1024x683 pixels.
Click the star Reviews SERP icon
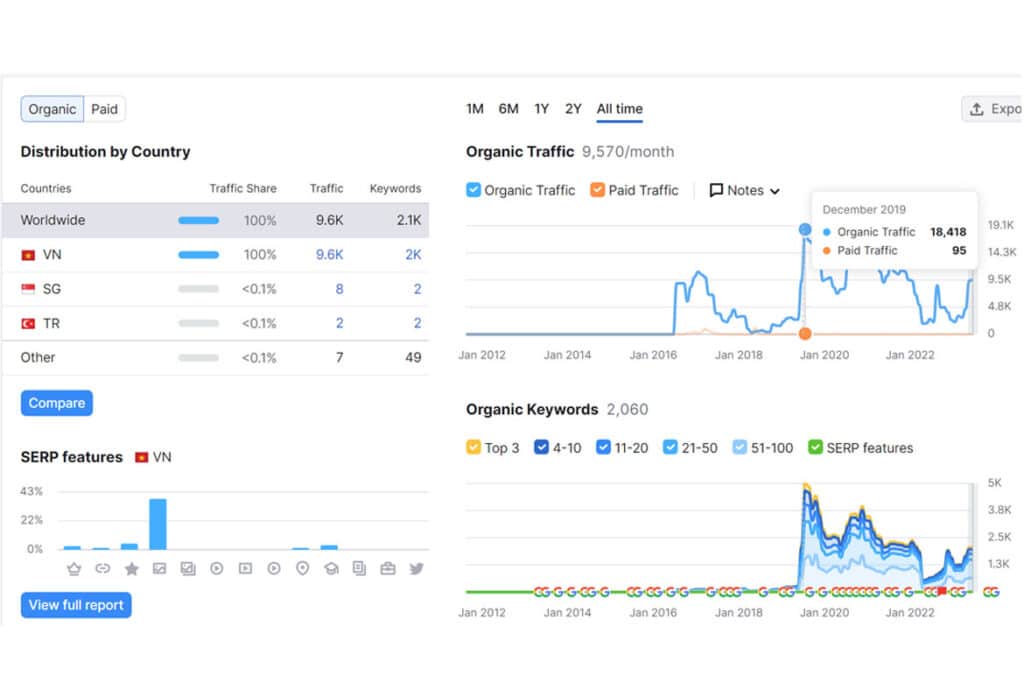[131, 569]
